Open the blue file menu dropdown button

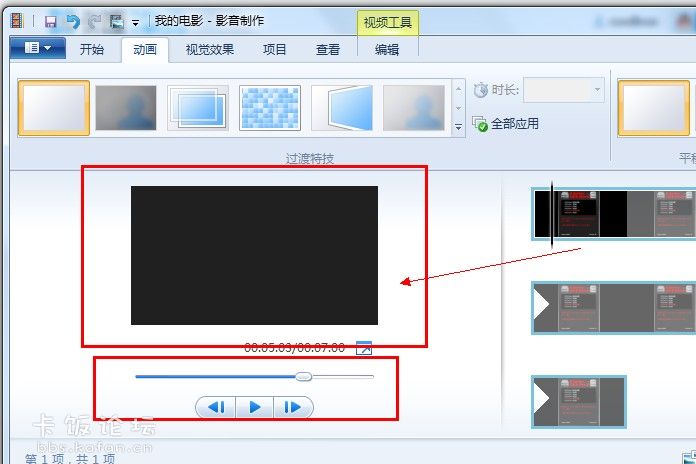pyautogui.click(x=38, y=48)
